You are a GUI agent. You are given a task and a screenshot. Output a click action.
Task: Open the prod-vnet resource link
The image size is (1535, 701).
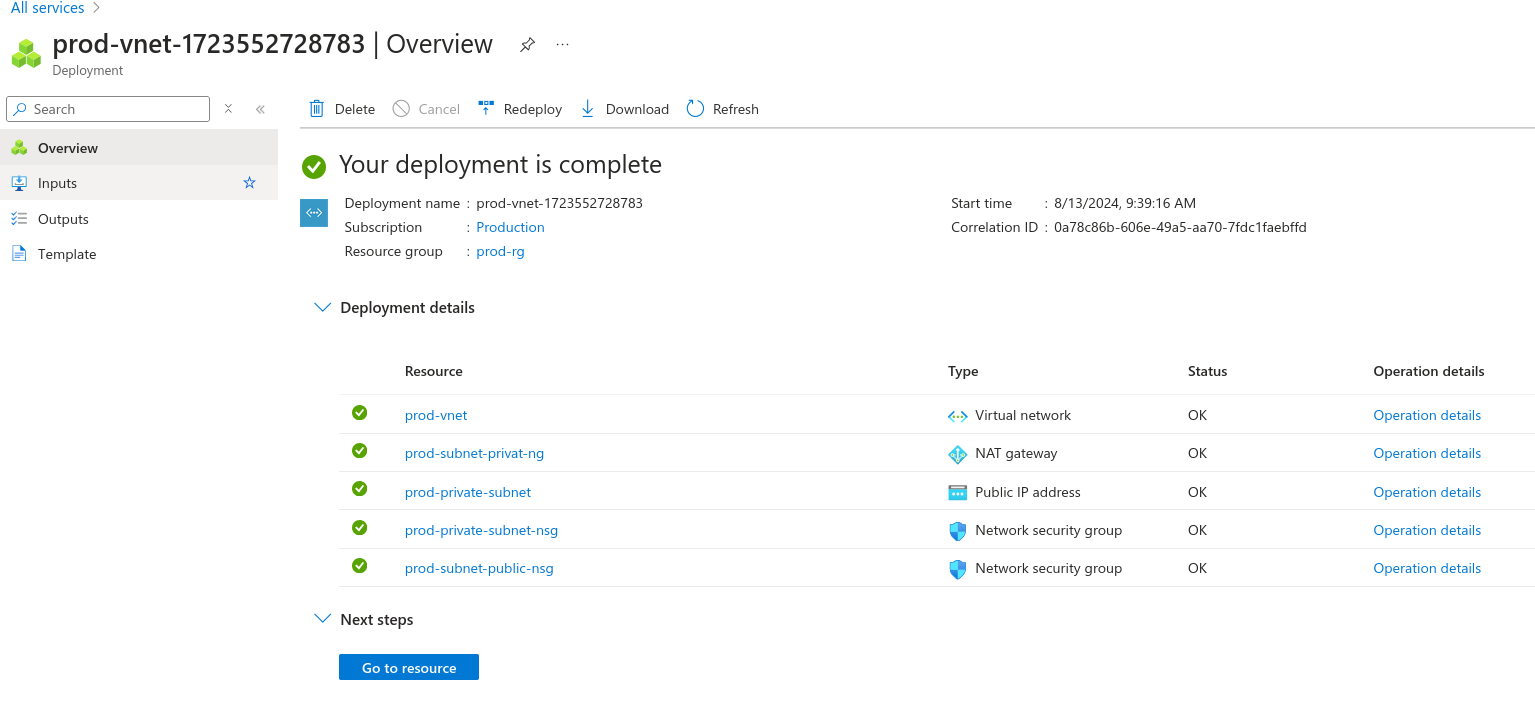(x=436, y=415)
